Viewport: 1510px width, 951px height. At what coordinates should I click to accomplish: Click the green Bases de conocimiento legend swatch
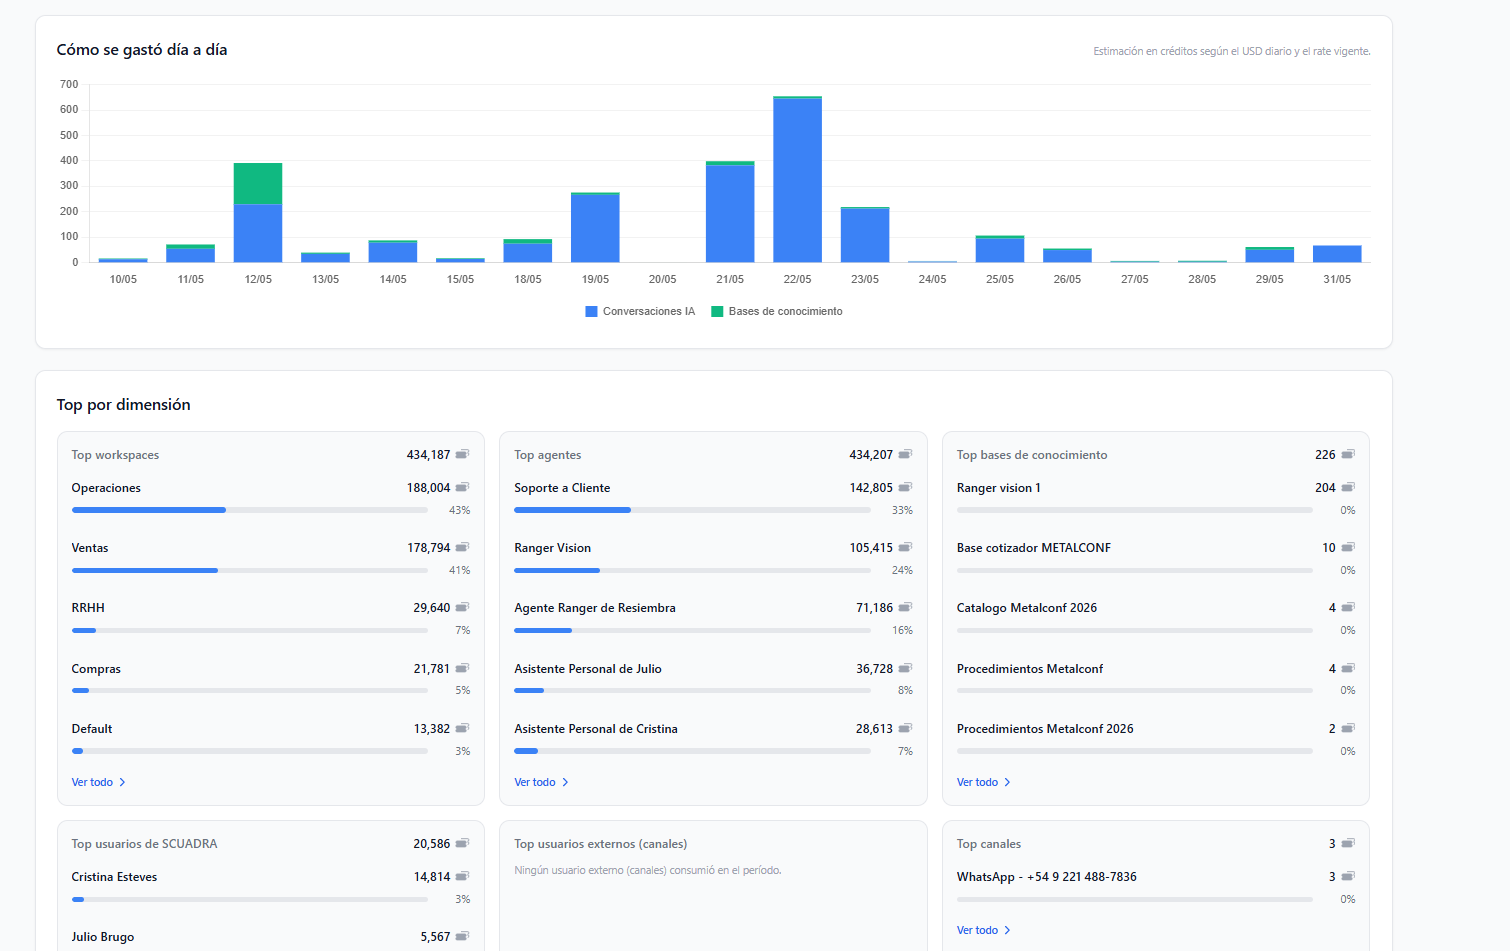coord(717,311)
